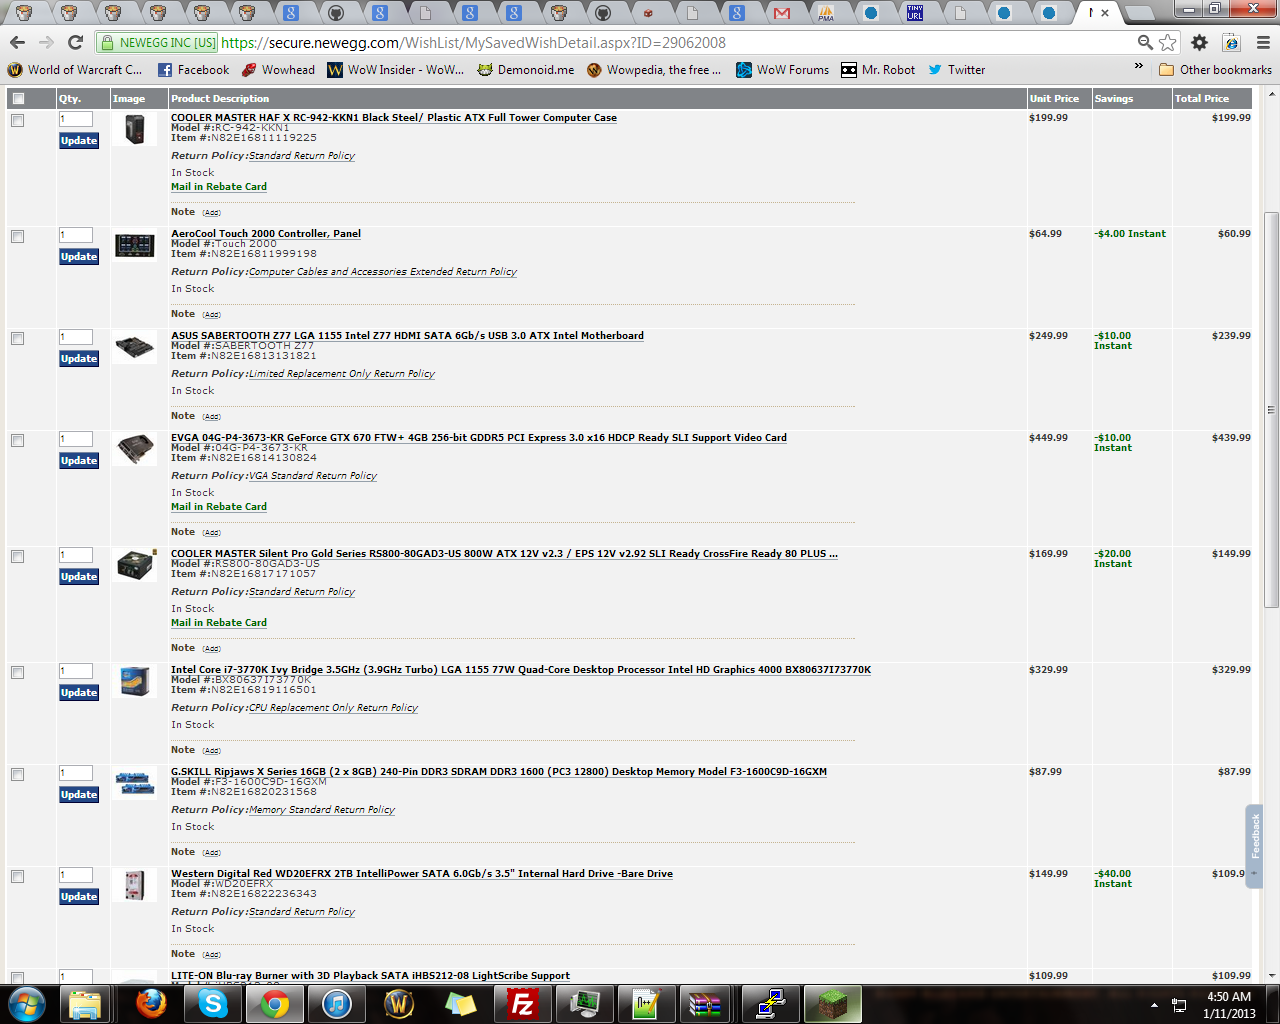Check the AeroCool Touch 2000 row

pos(18,236)
